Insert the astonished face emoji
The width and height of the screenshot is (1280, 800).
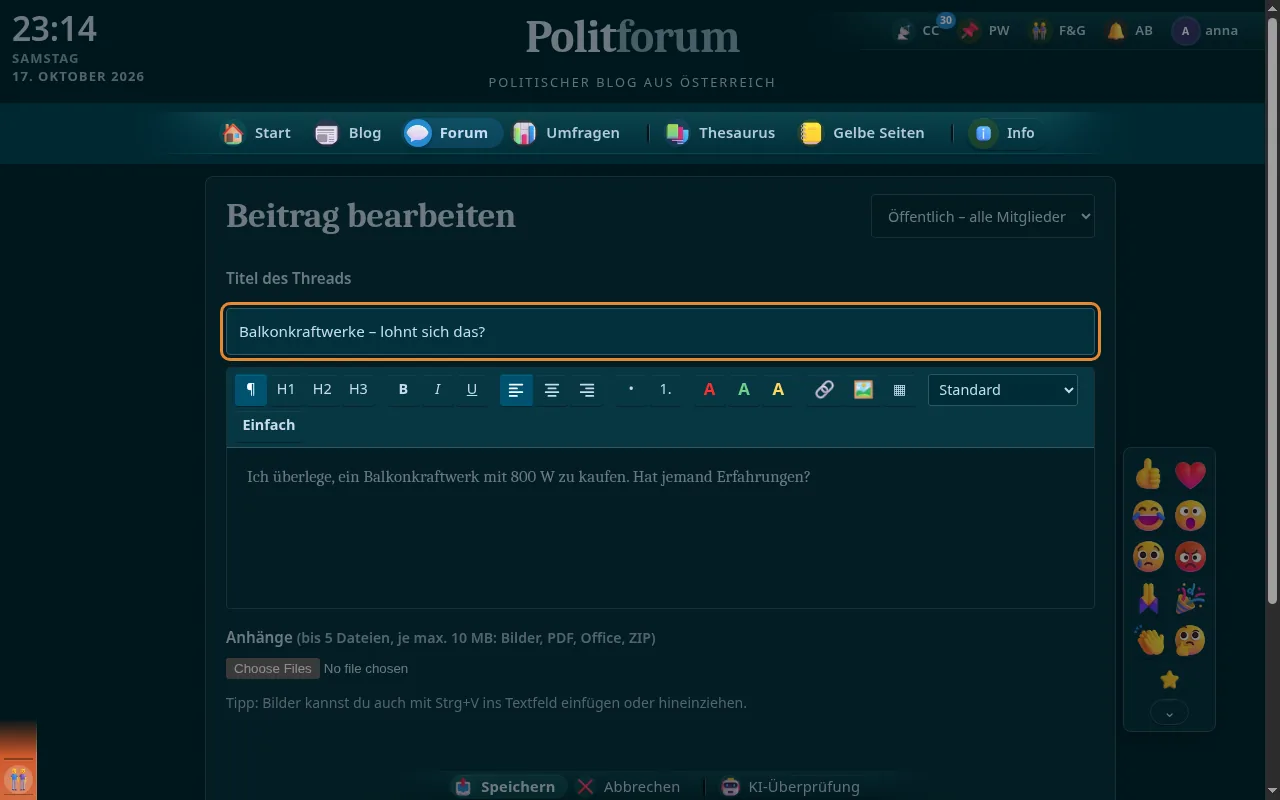[x=1190, y=516]
